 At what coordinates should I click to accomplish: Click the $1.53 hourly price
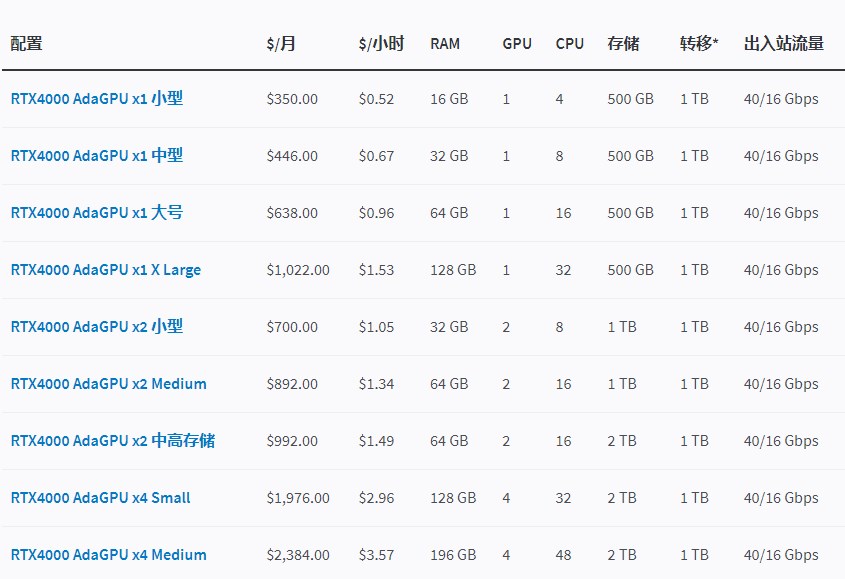point(377,270)
